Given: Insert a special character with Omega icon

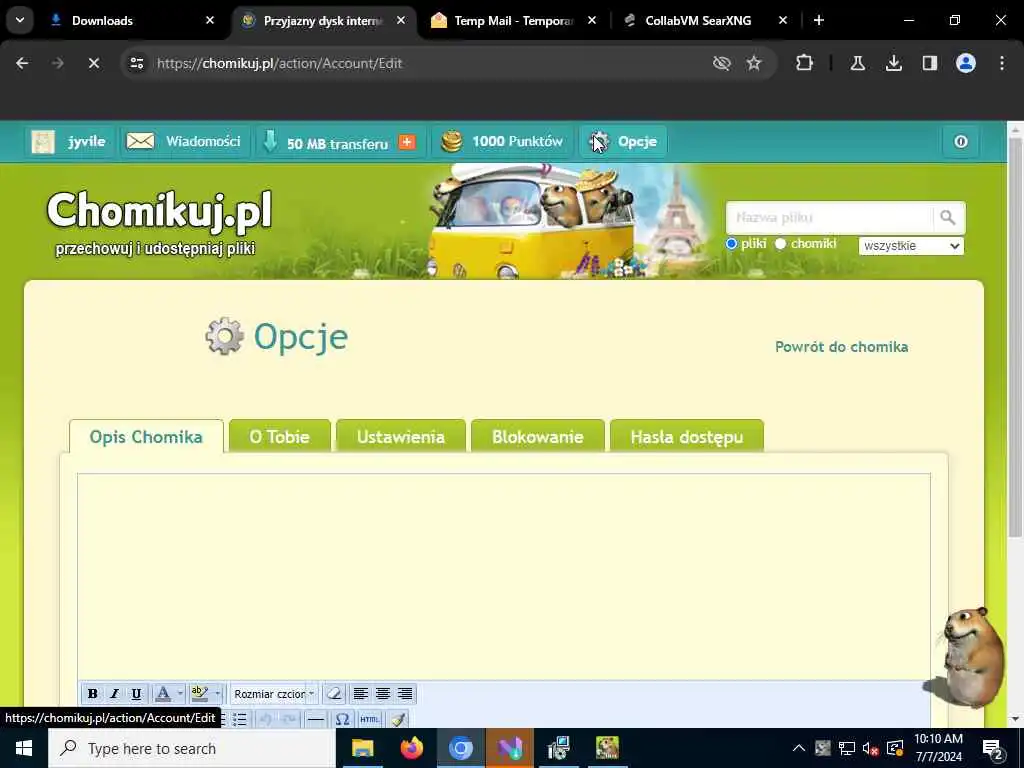Looking at the screenshot, I should (x=342, y=720).
